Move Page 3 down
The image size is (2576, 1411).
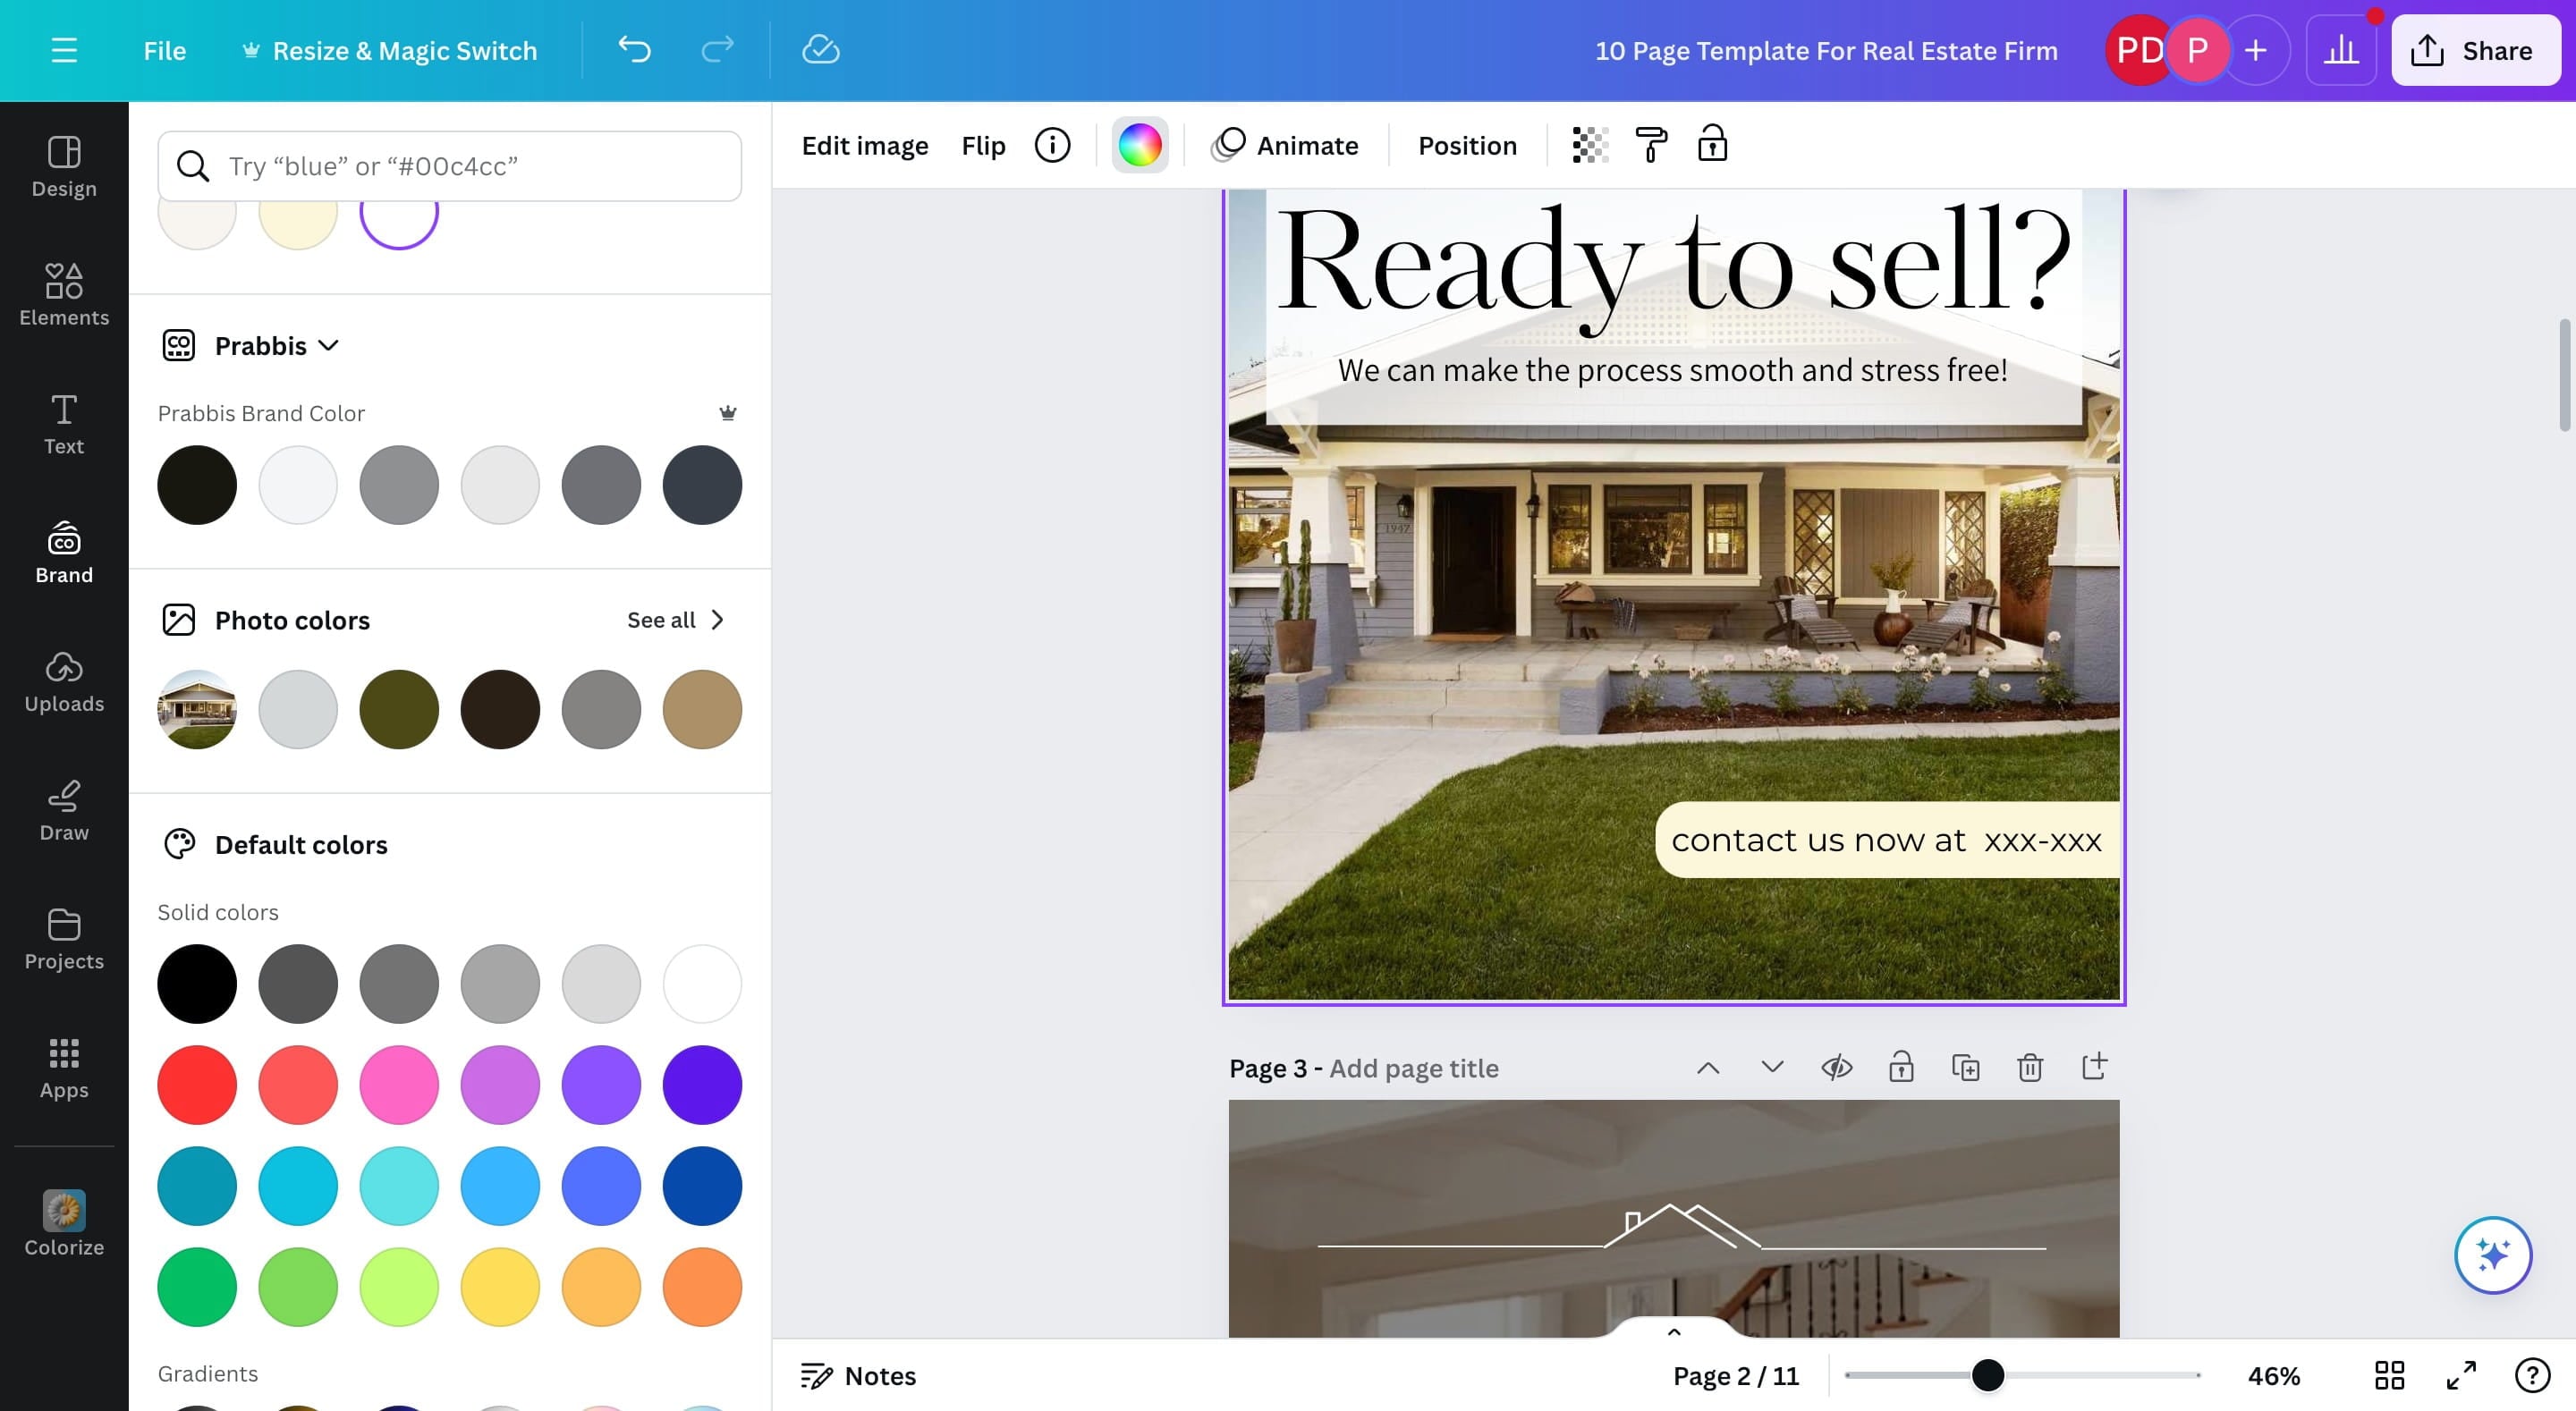click(x=1772, y=1068)
